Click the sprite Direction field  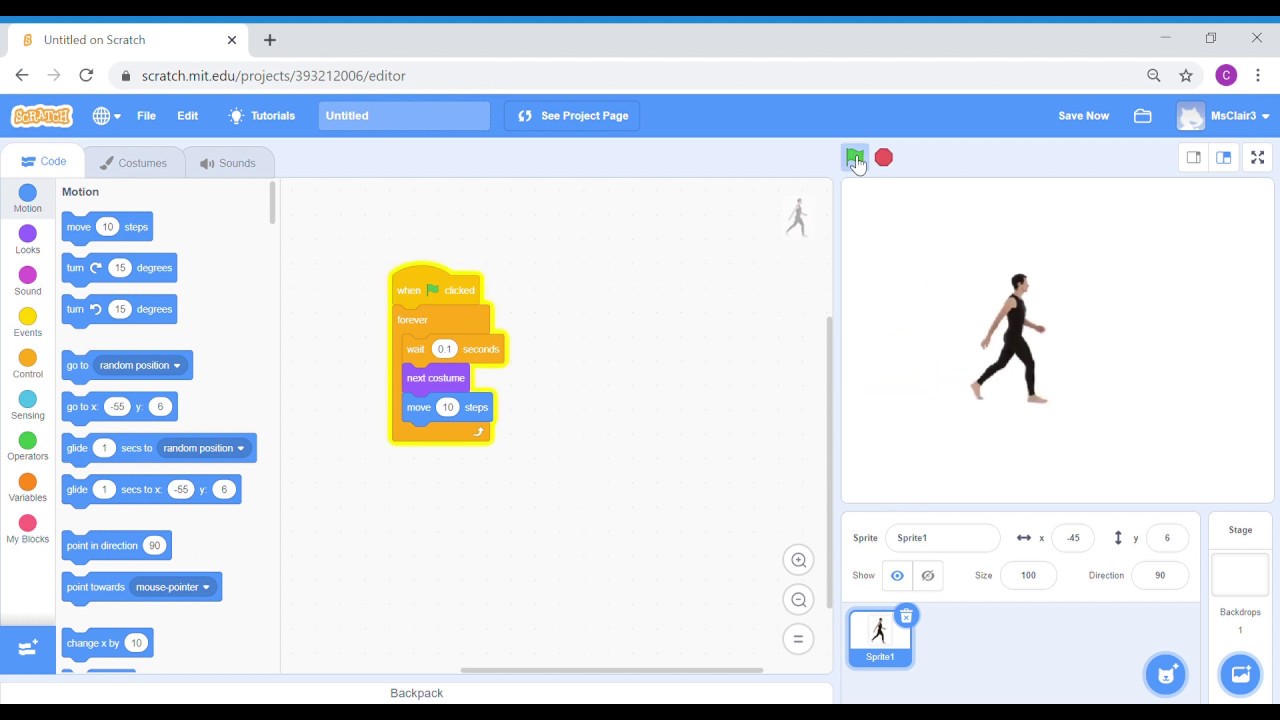click(1160, 576)
